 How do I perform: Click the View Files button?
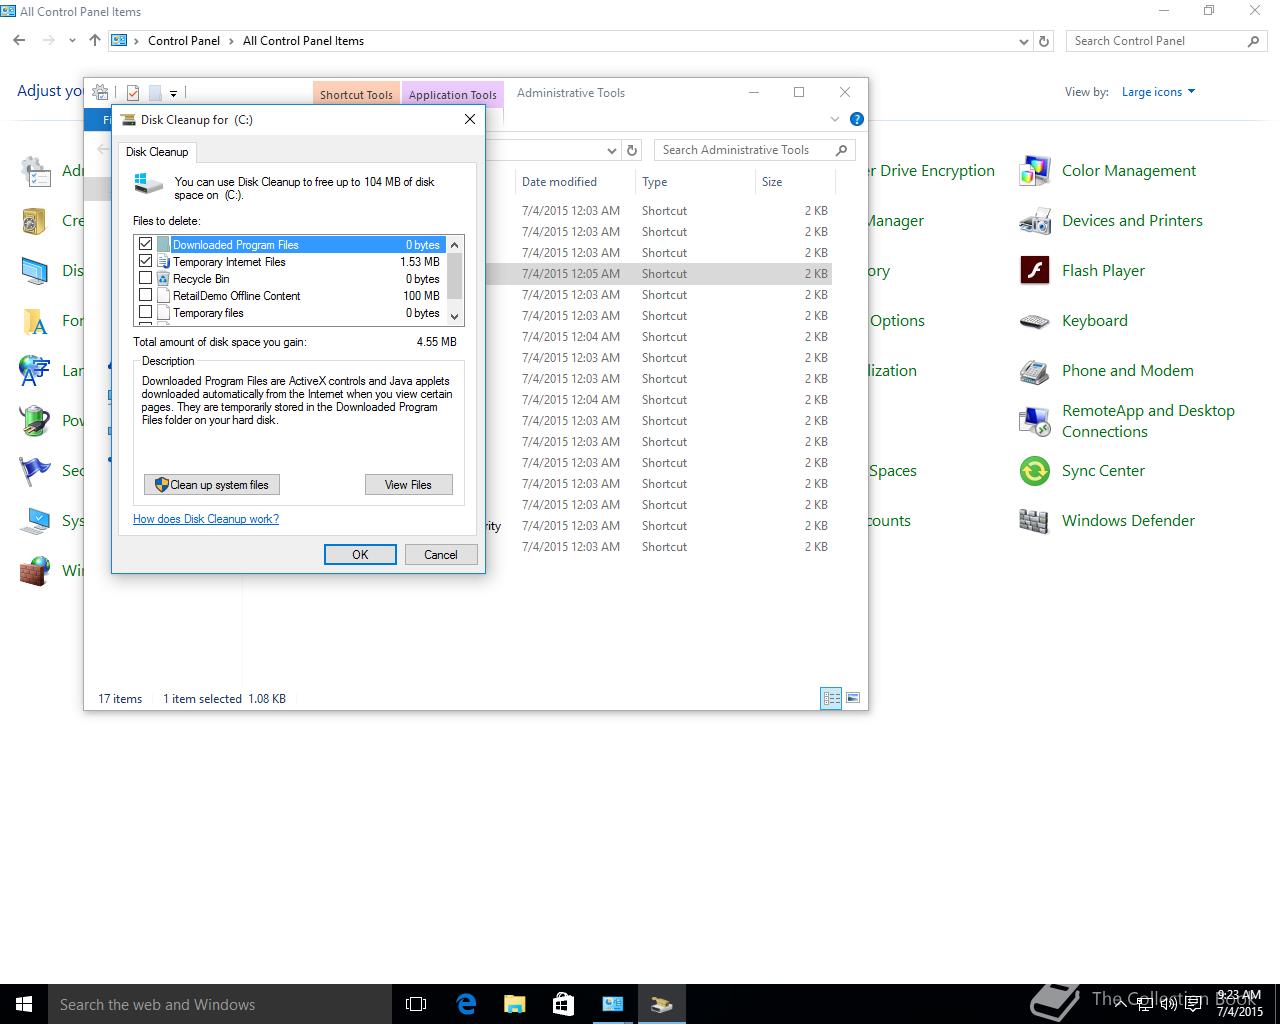click(409, 485)
